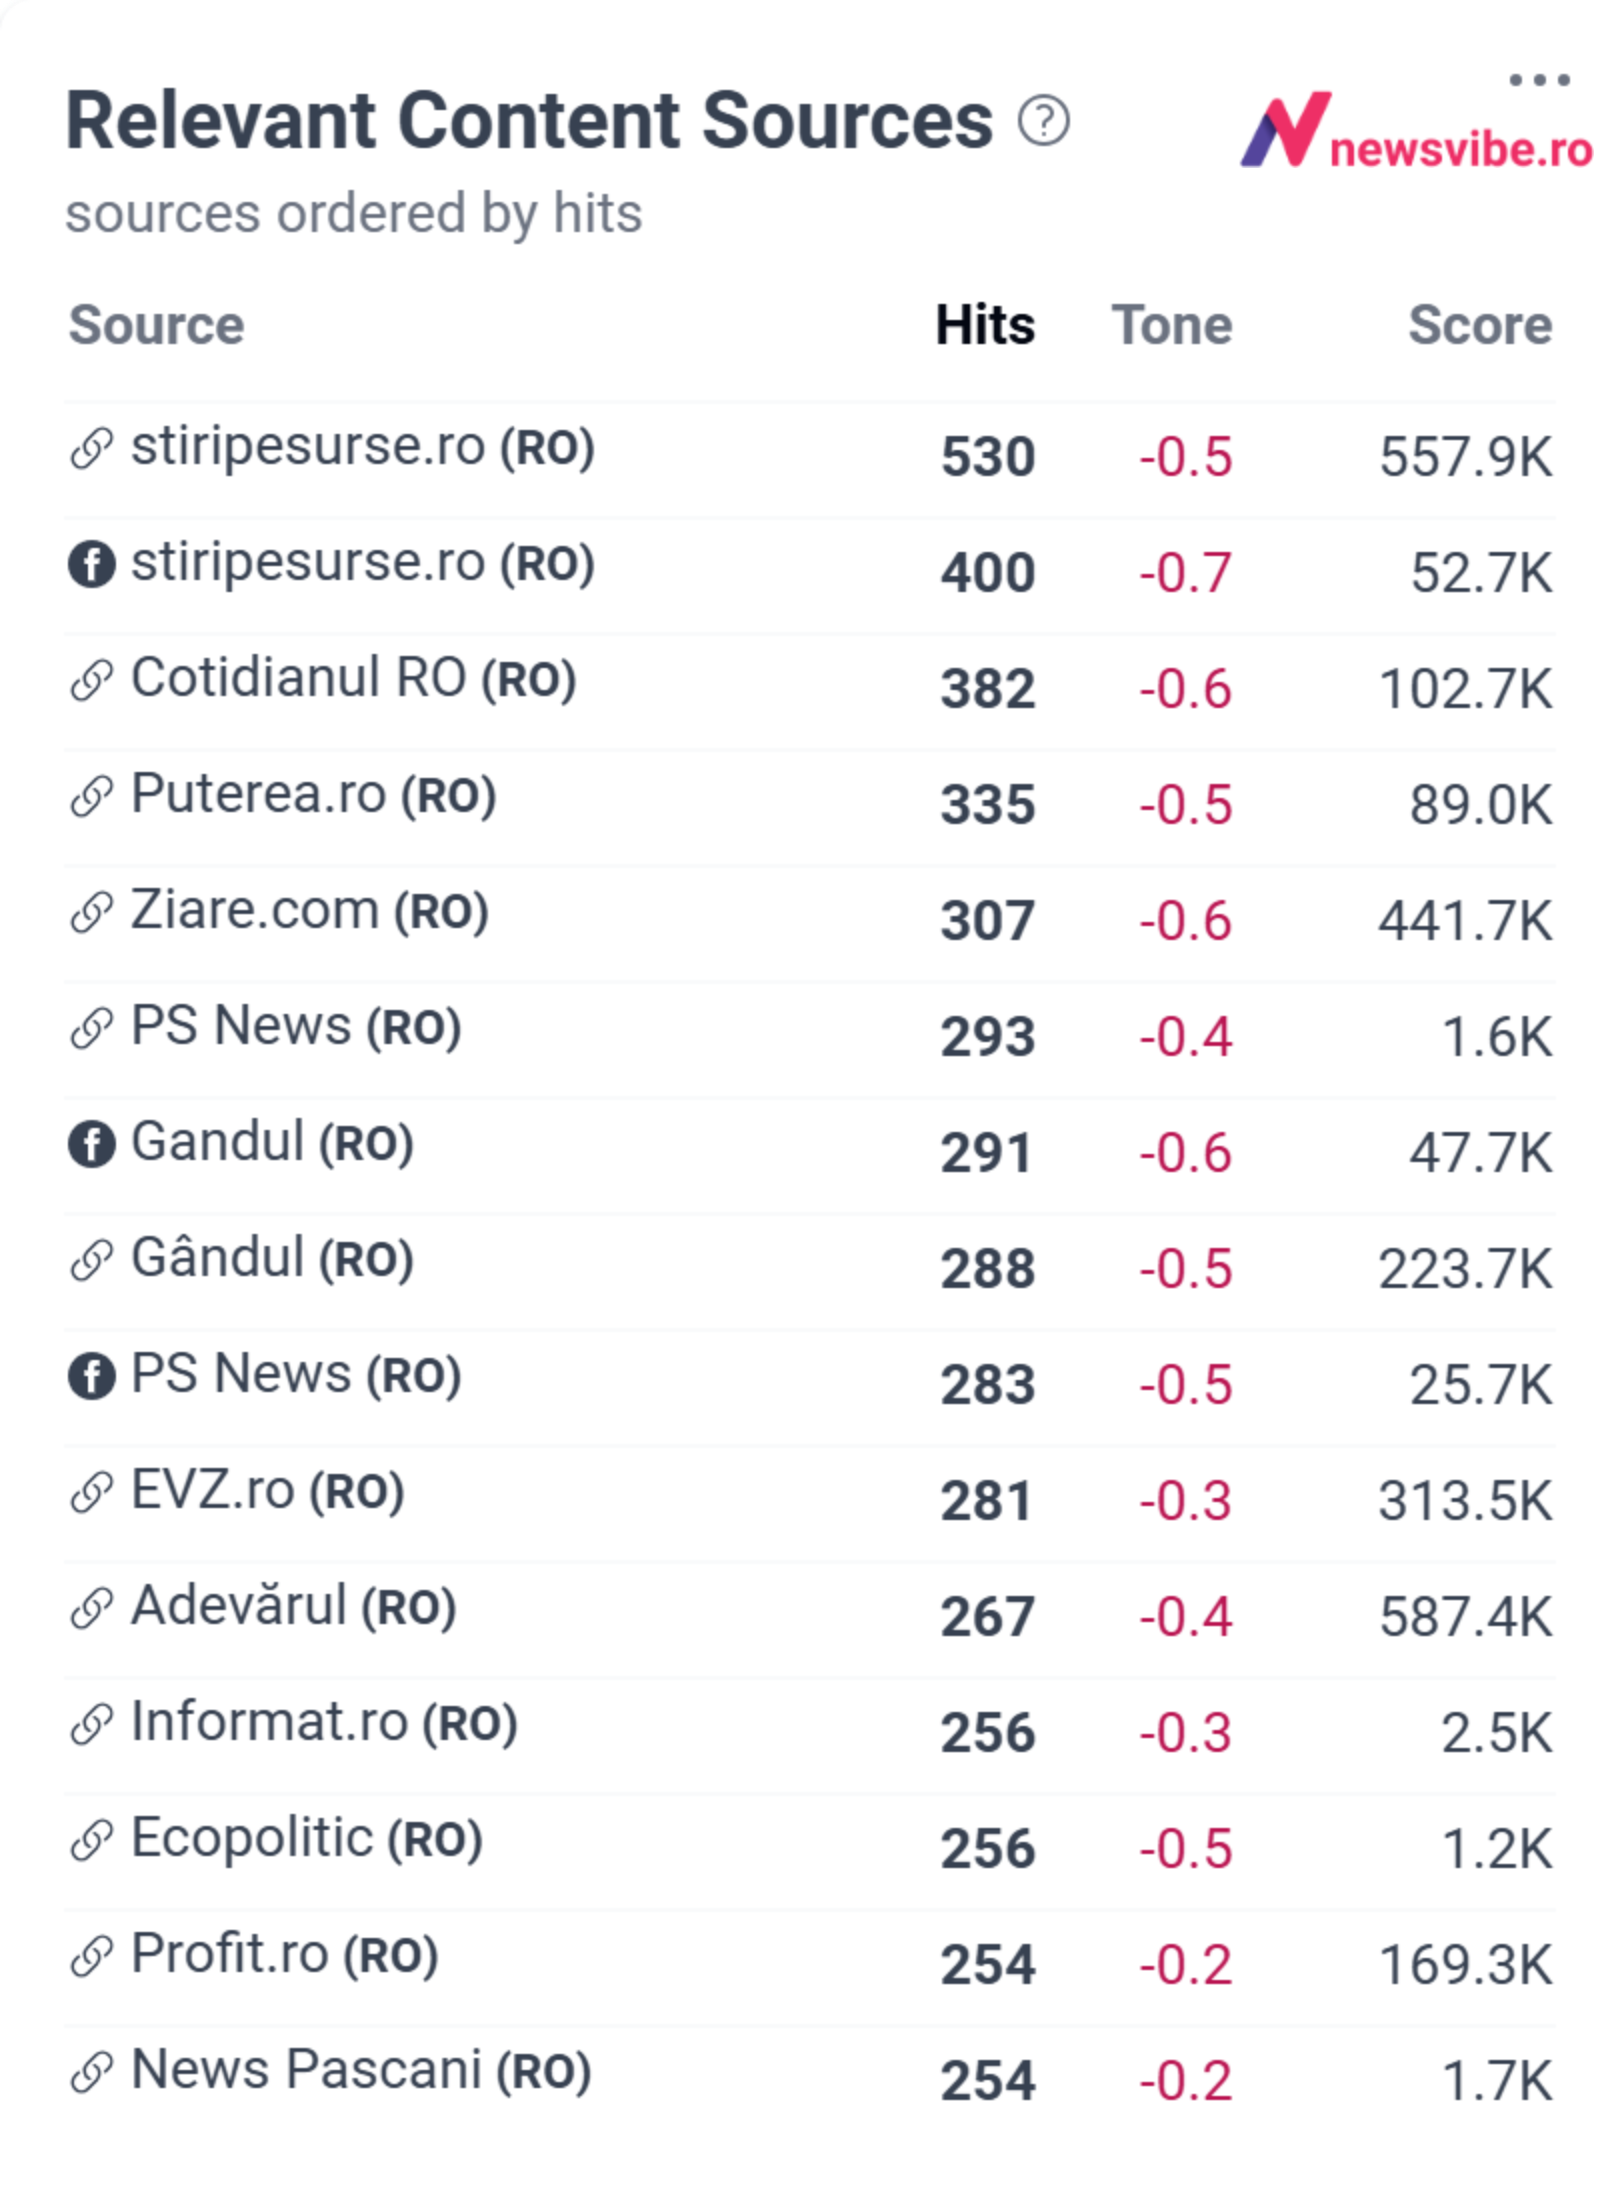Click the newsvibe.ro logo
1620x2192 pixels.
tap(1415, 130)
